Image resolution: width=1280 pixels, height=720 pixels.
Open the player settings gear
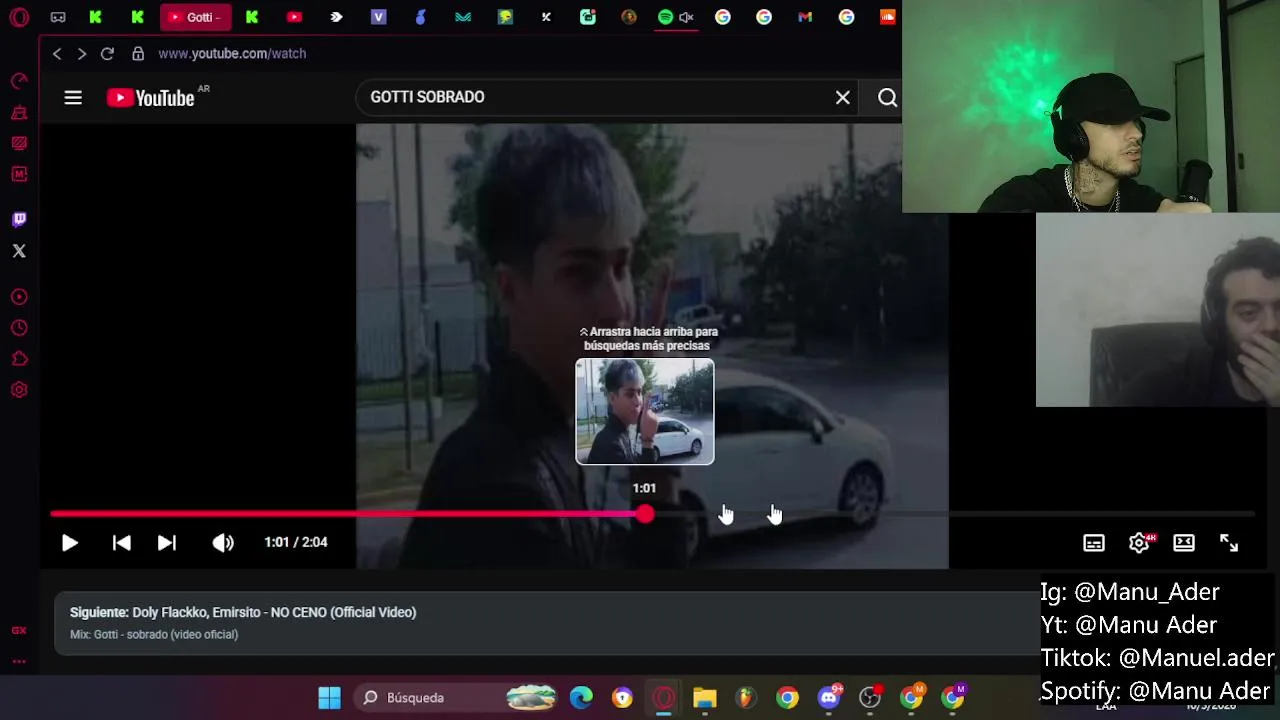(1139, 543)
